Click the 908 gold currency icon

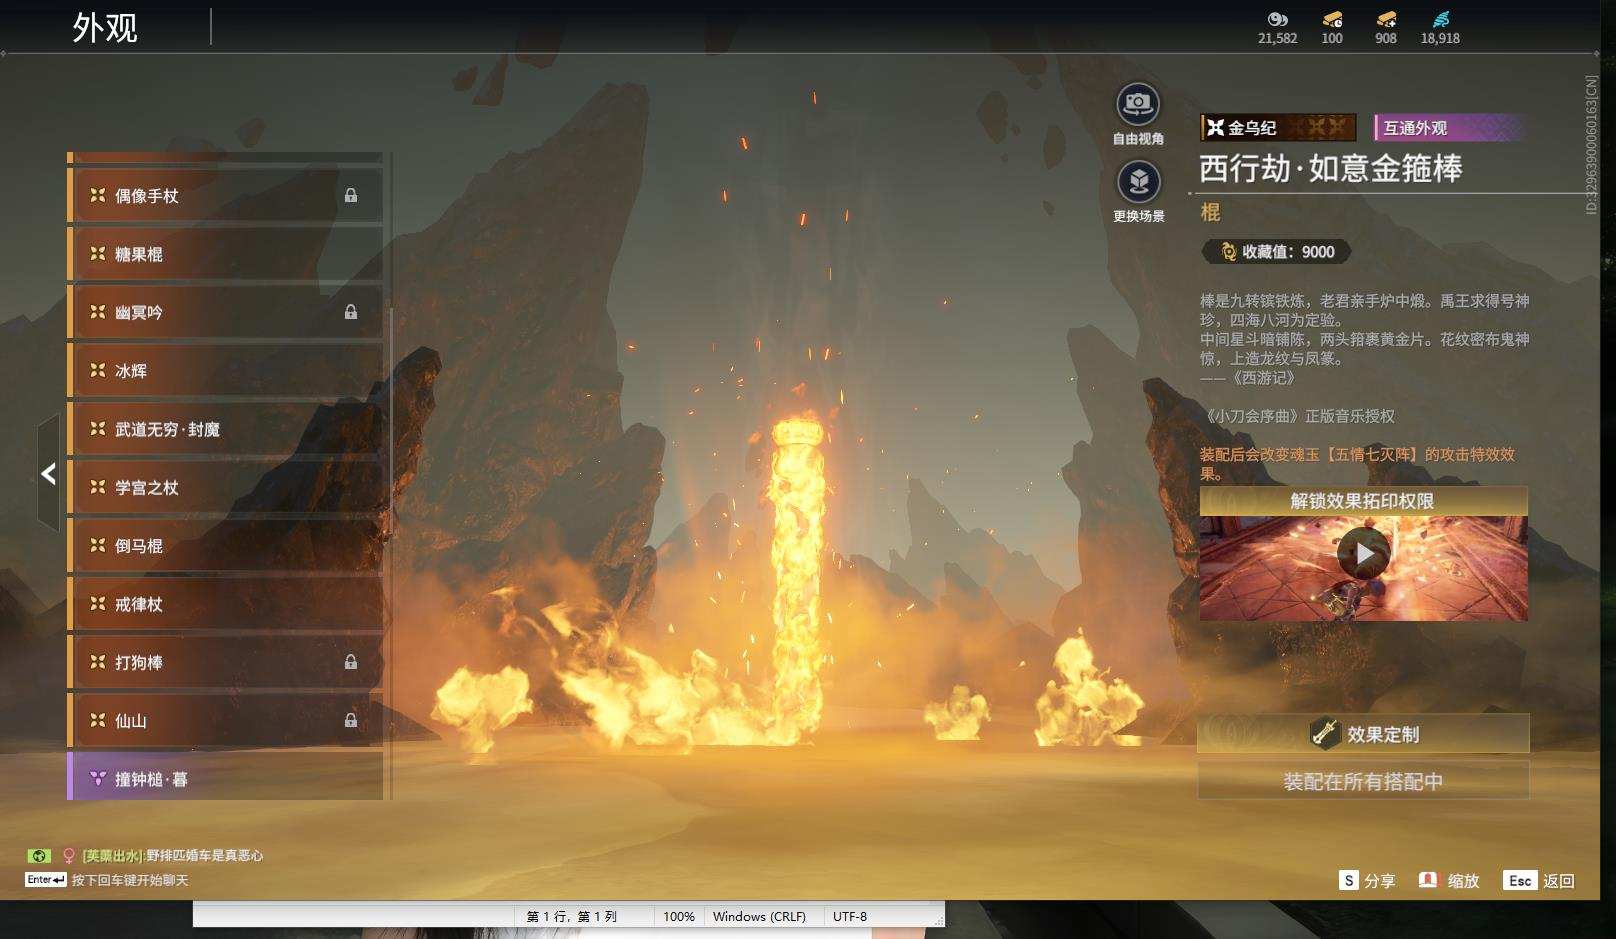tap(1386, 19)
